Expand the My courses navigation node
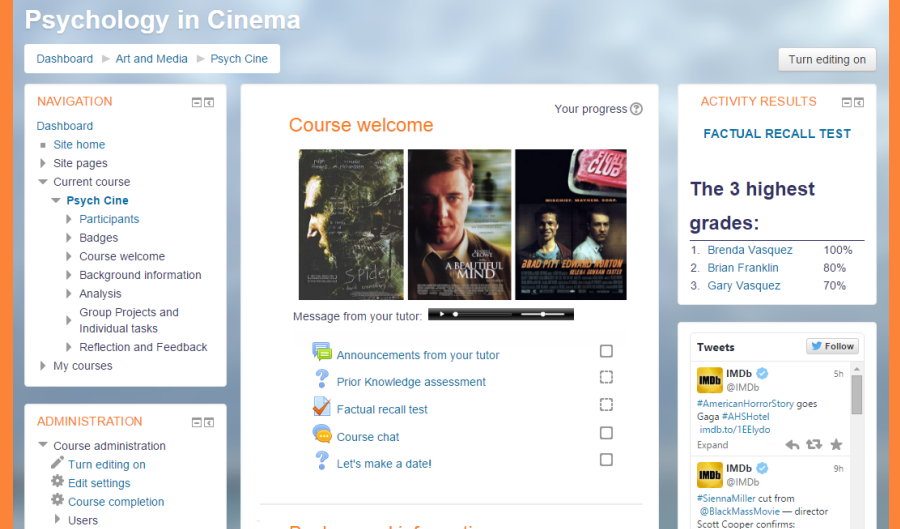The height and width of the screenshot is (529, 900). point(43,366)
